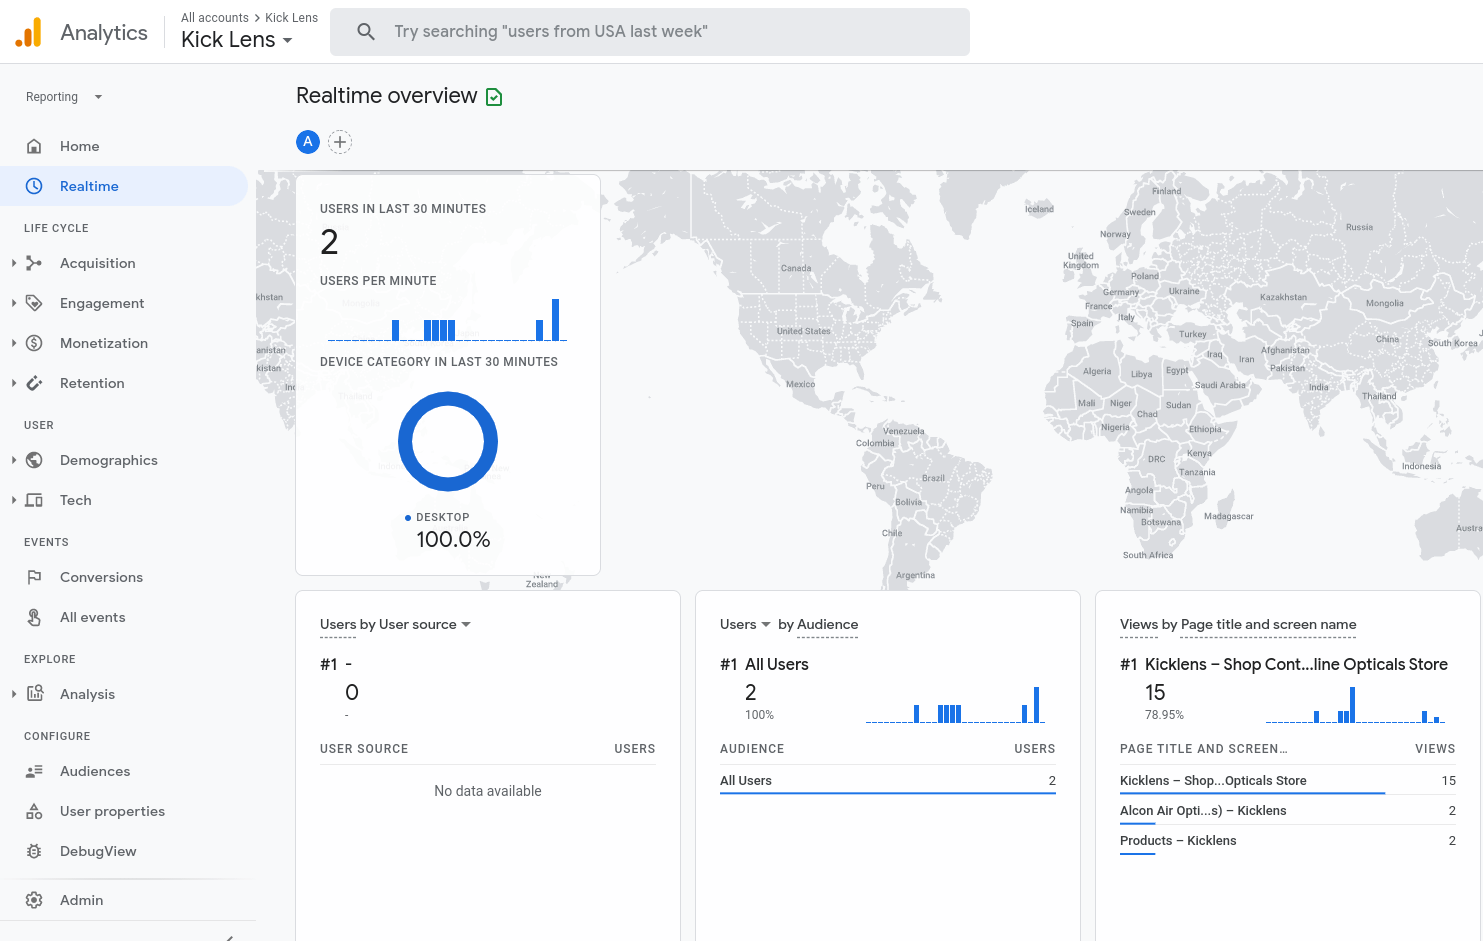Click the by Audience dimension label
This screenshot has width=1483, height=941.
click(818, 624)
